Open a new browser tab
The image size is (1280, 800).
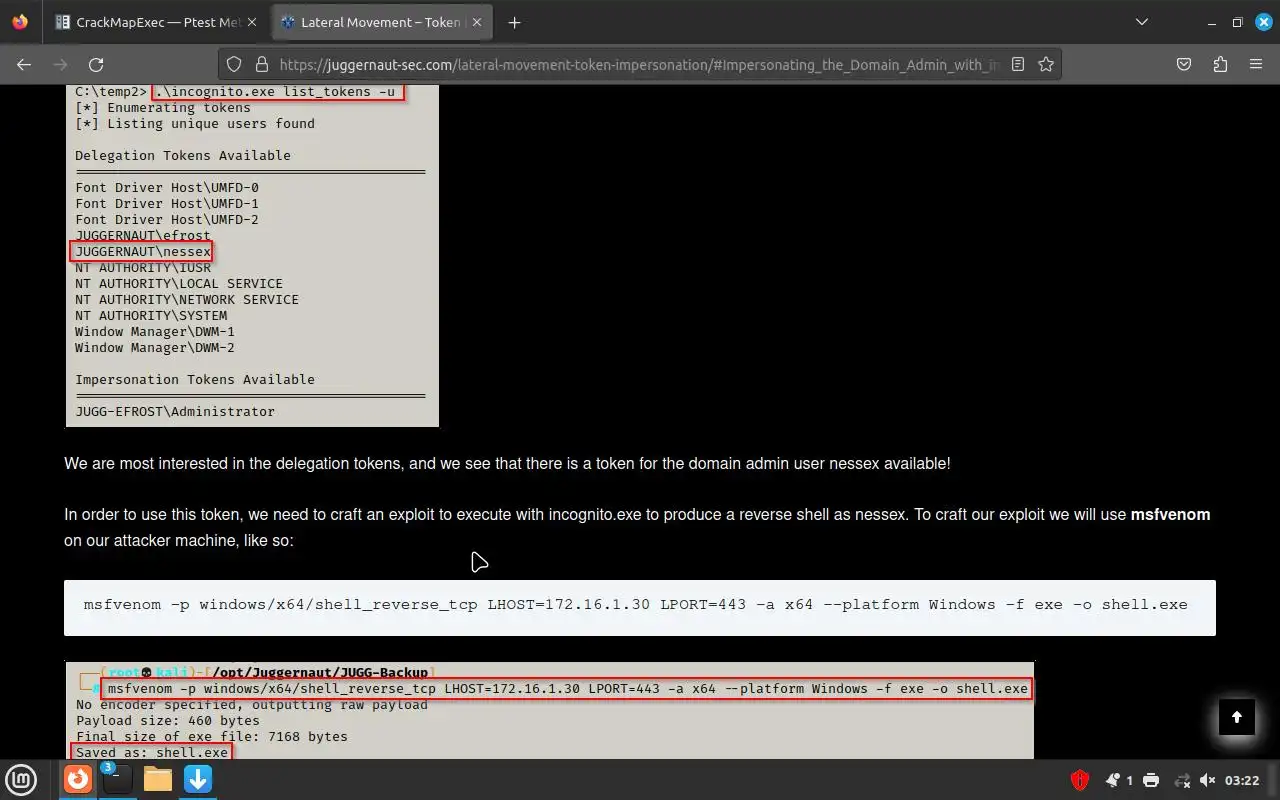tap(514, 22)
